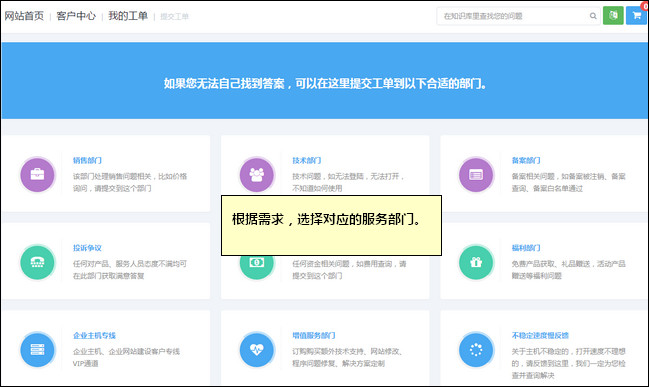Open the 技术部门 department link

coord(307,161)
